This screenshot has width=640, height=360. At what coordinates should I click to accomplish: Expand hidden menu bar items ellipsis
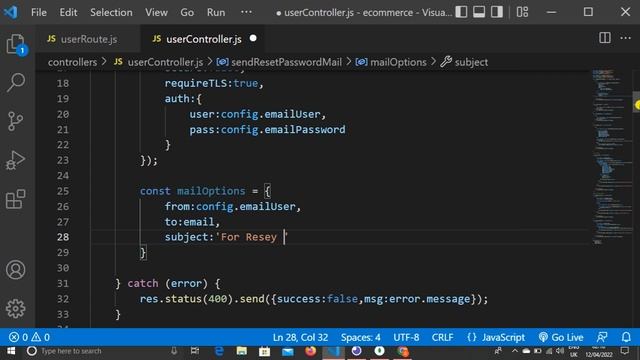pyautogui.click(x=246, y=12)
